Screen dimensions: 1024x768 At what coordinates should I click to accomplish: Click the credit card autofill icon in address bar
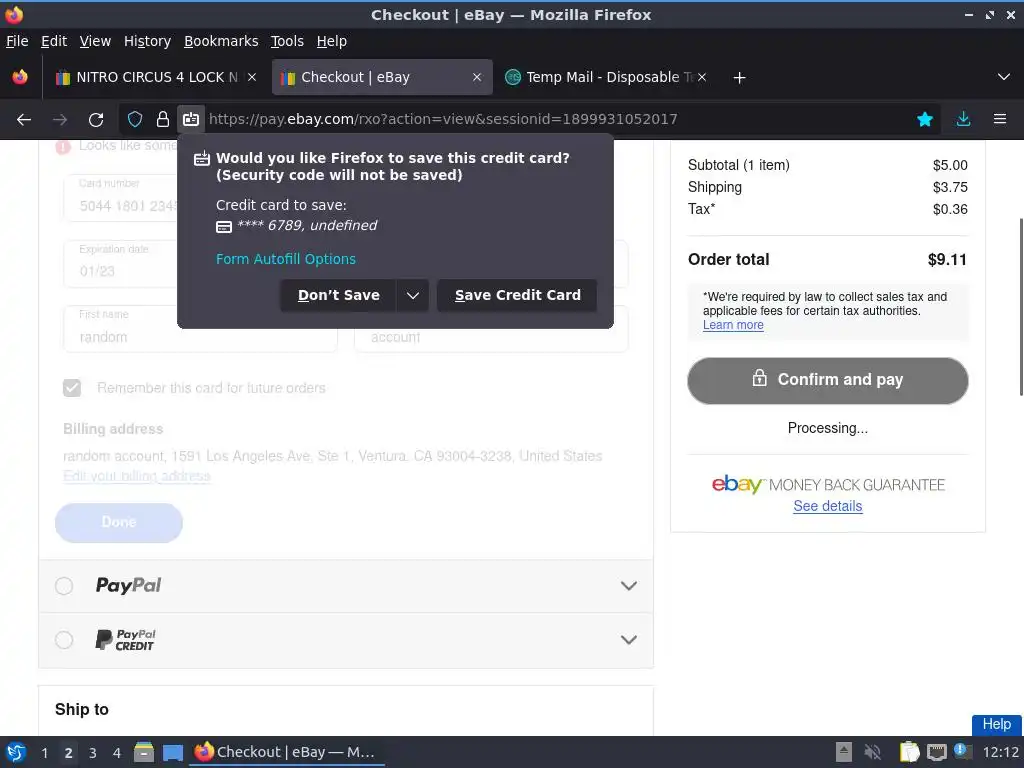point(191,119)
